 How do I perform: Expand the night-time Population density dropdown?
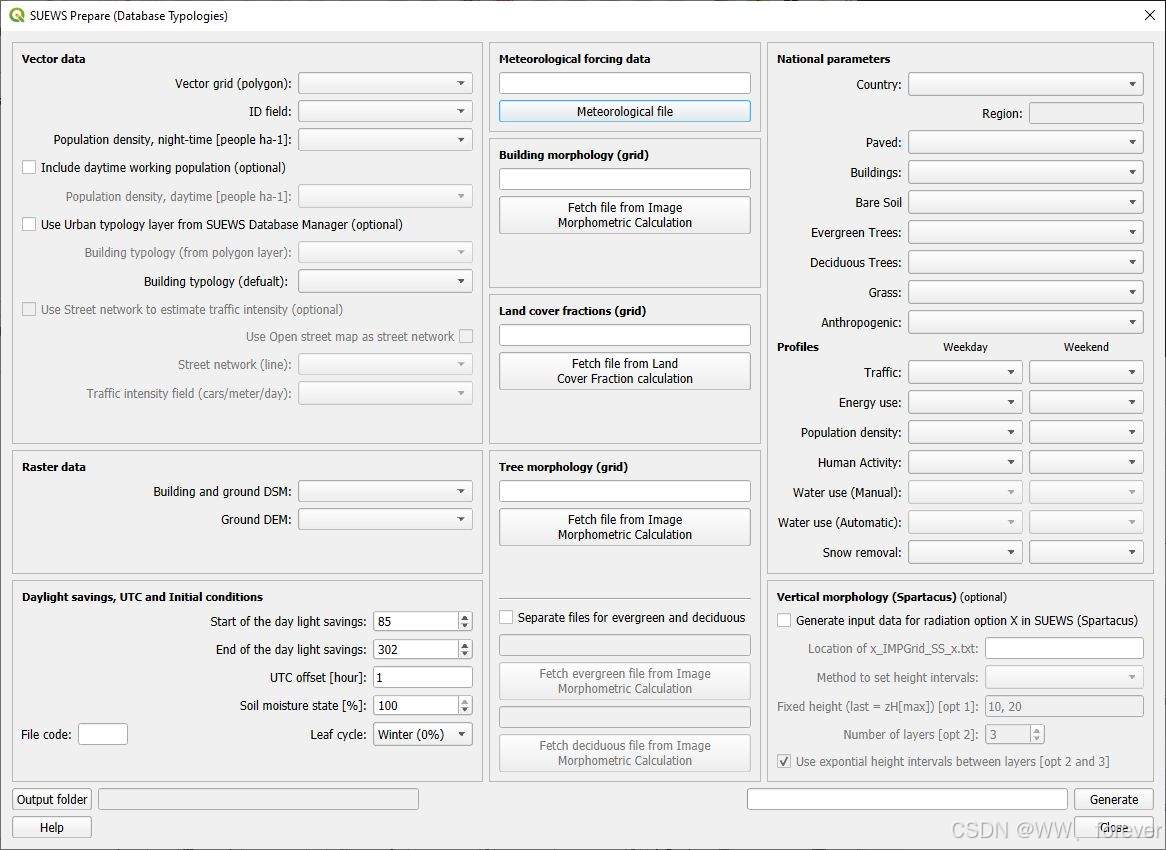(x=385, y=140)
